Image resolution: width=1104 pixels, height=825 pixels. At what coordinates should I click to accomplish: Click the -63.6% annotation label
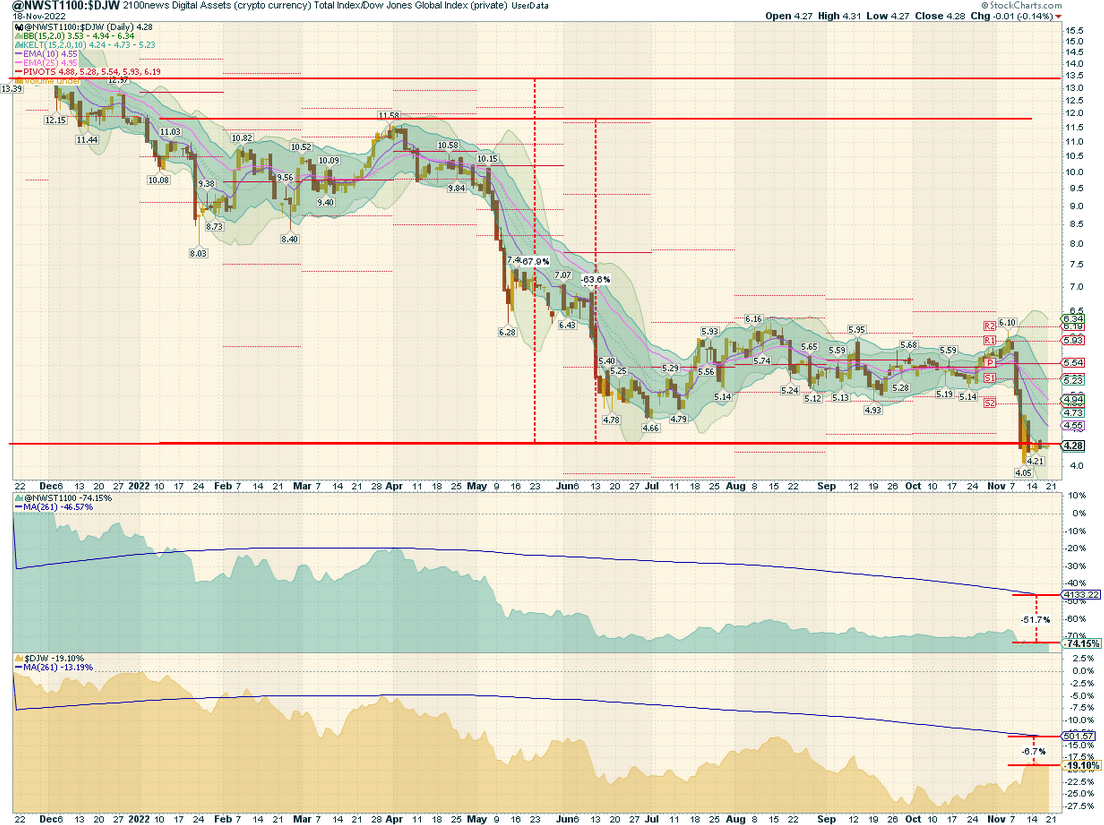596,279
